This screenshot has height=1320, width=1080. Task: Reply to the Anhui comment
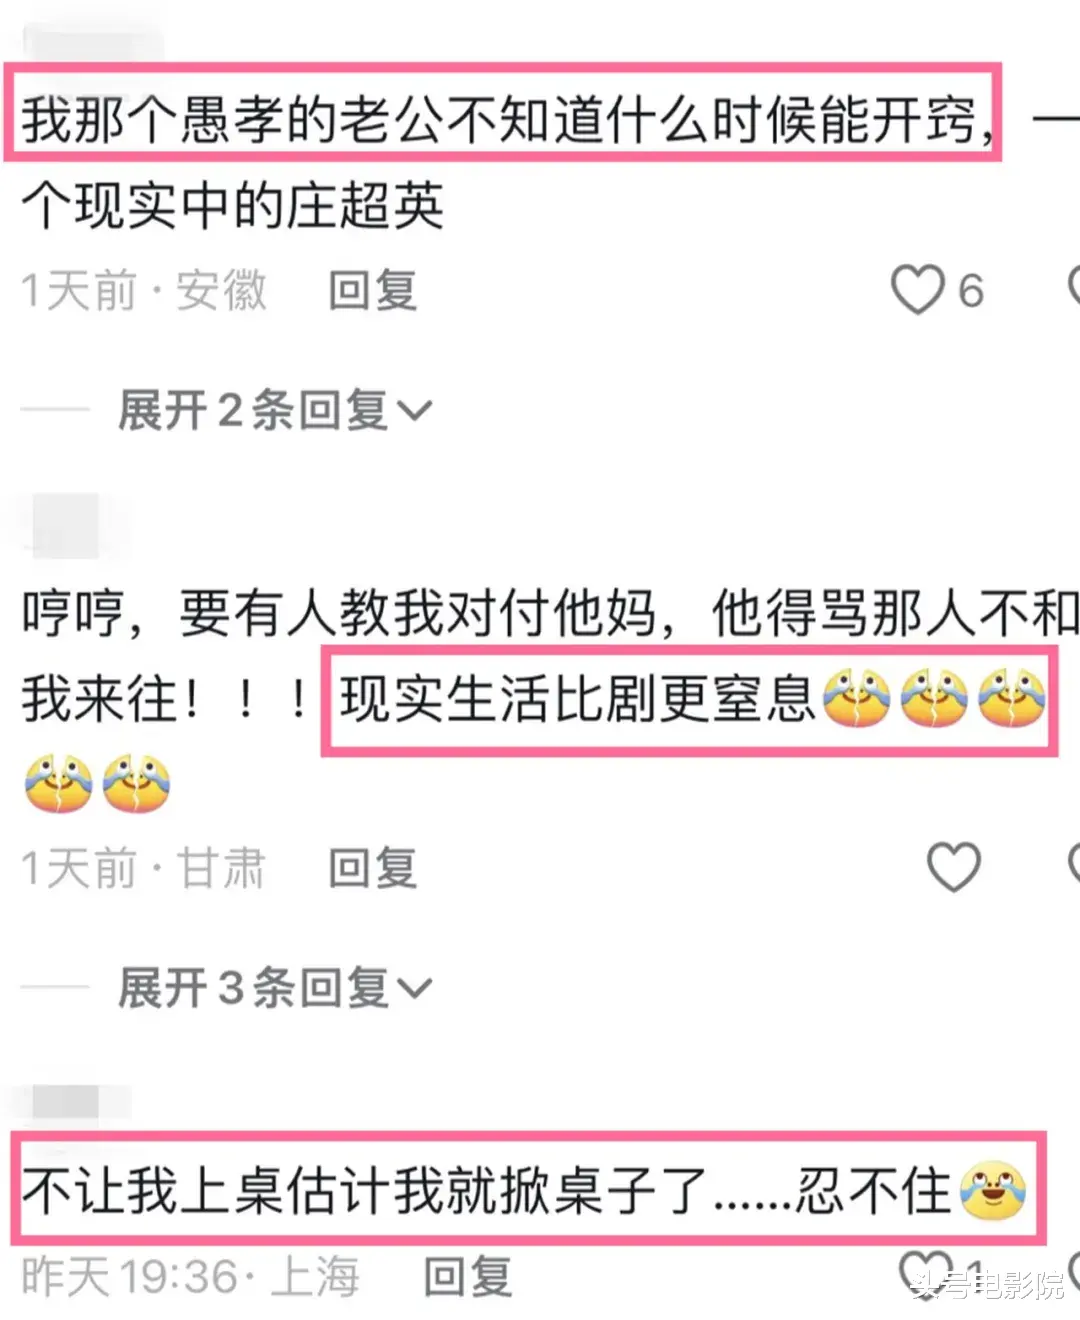coord(372,291)
